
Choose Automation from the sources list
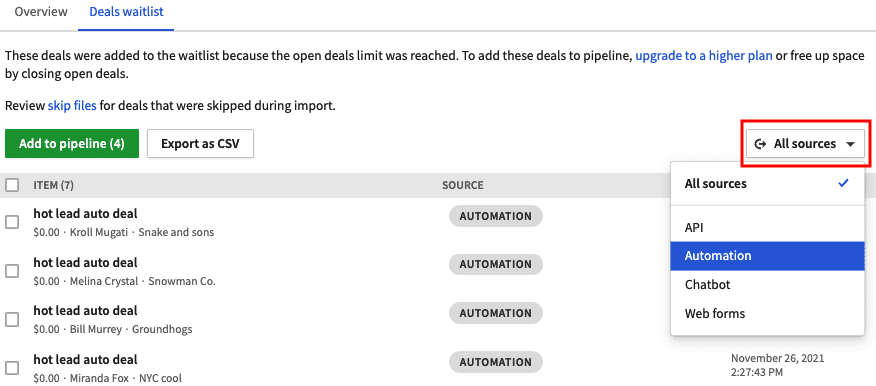[x=768, y=256]
